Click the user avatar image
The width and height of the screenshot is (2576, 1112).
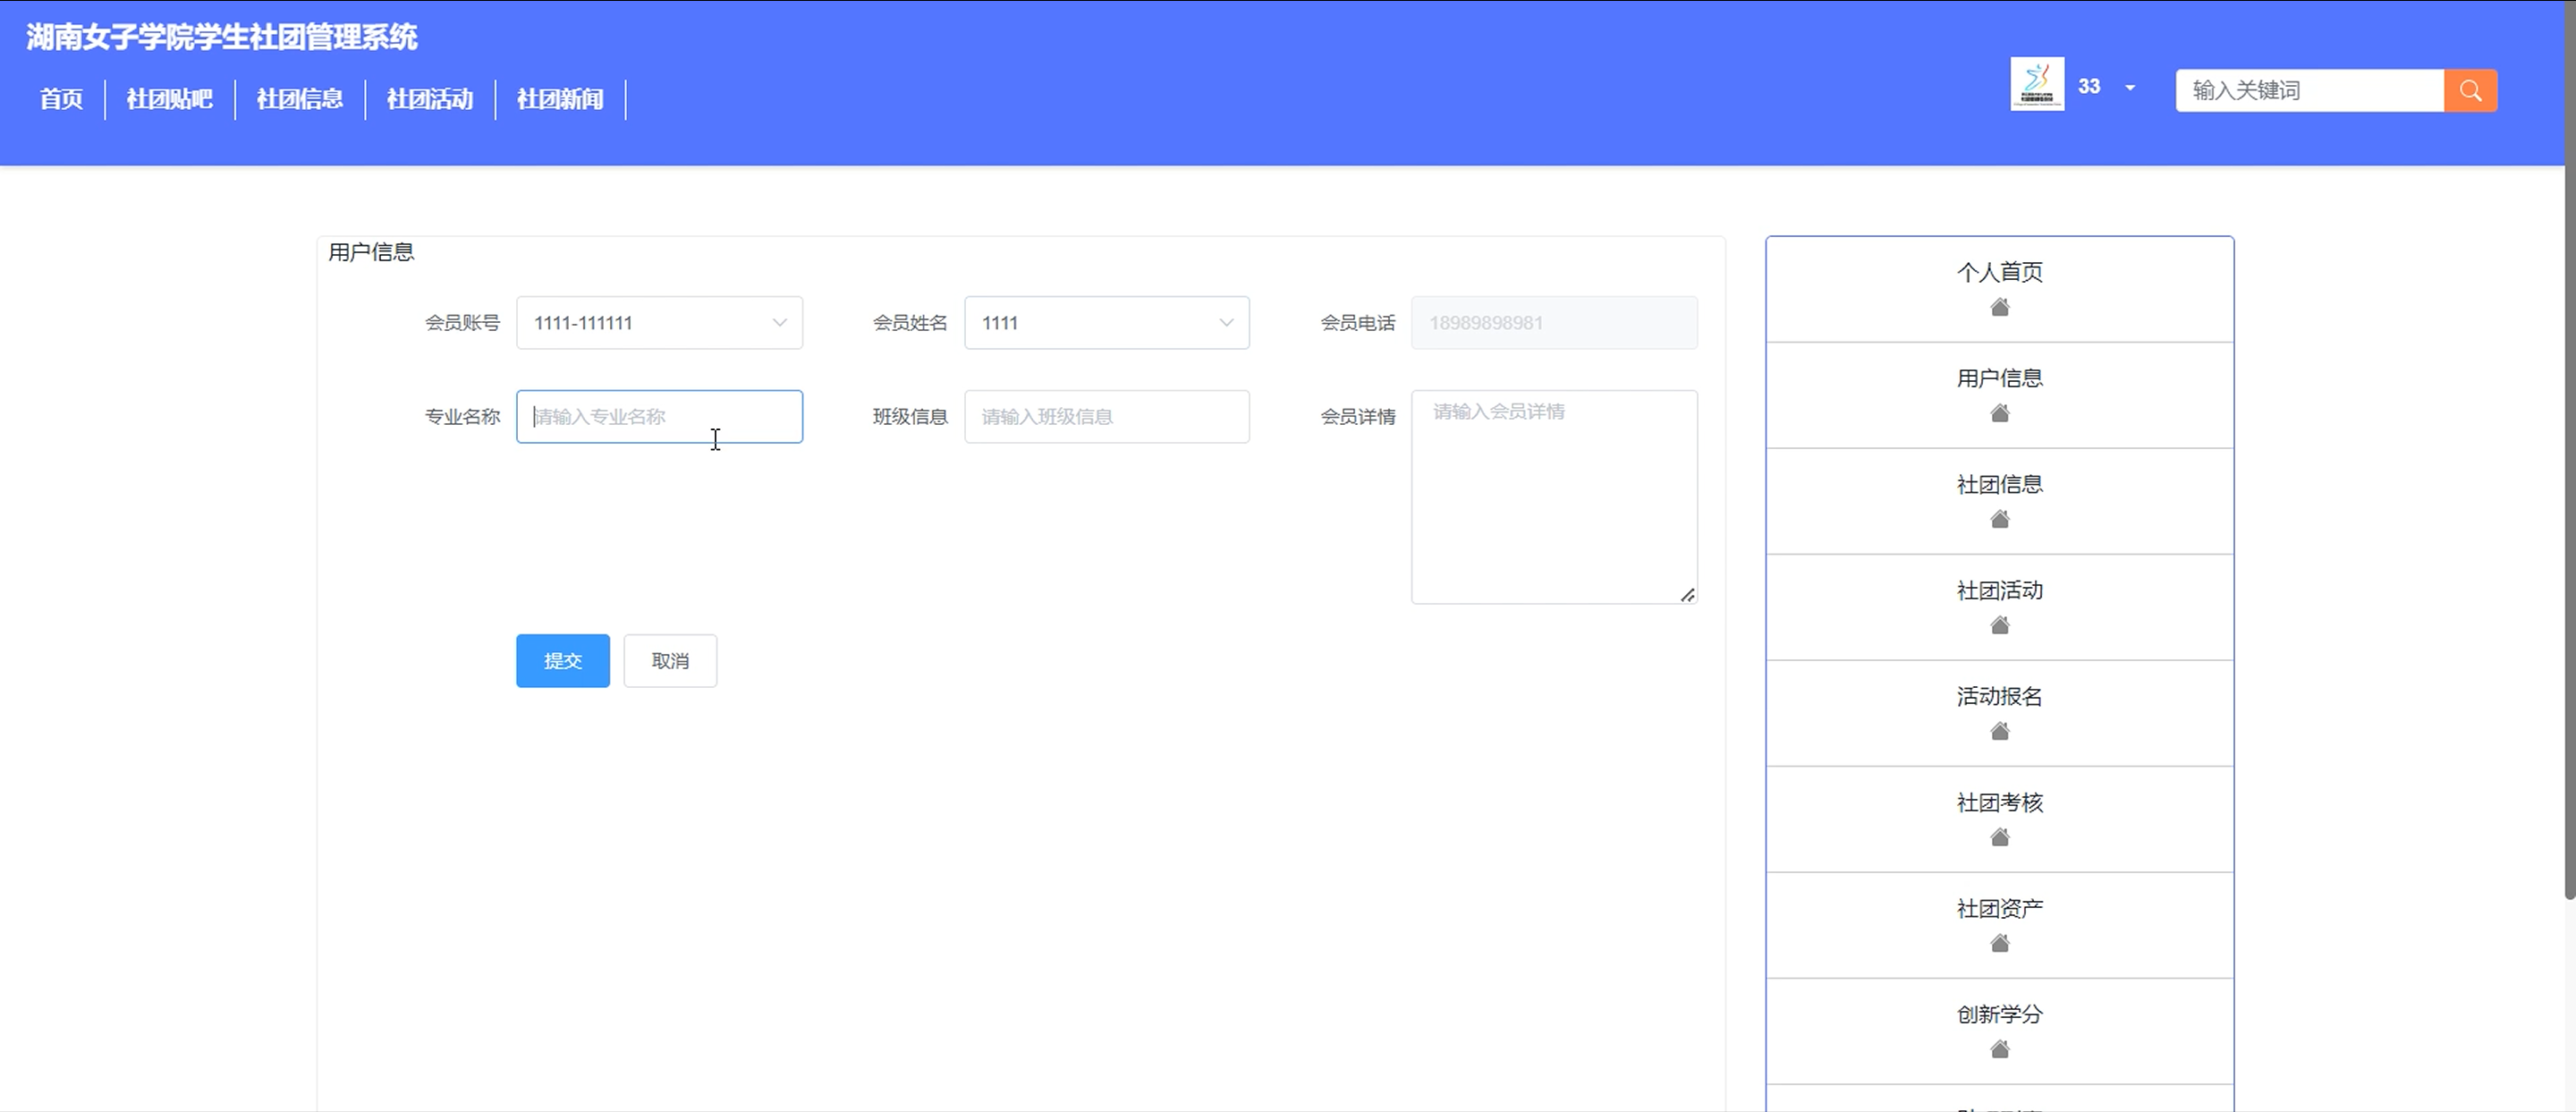pos(2037,84)
